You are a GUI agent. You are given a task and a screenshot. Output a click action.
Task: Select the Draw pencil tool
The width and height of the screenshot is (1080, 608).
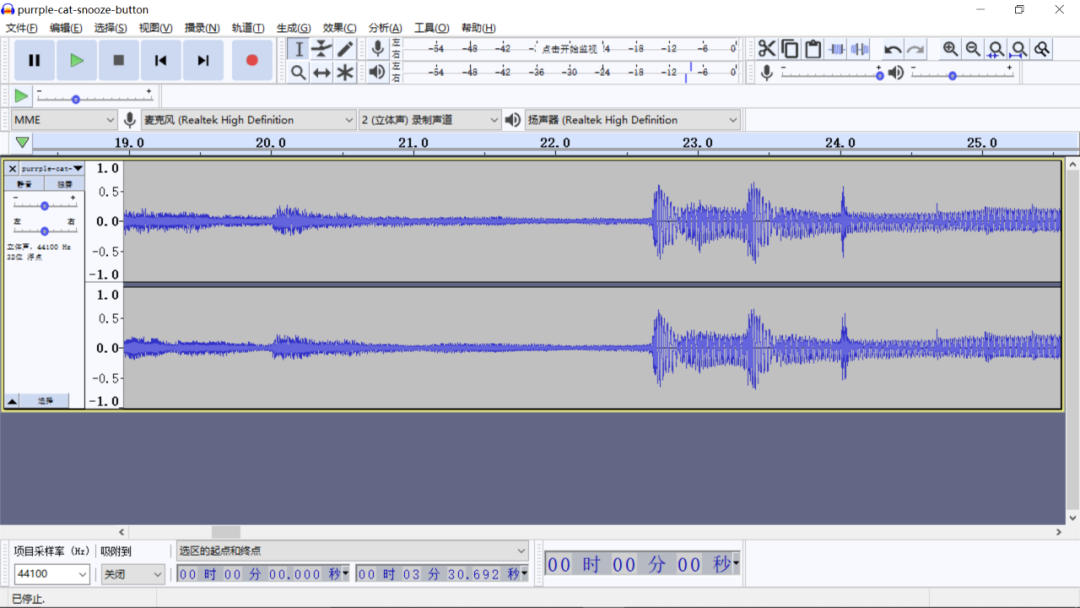(x=345, y=49)
